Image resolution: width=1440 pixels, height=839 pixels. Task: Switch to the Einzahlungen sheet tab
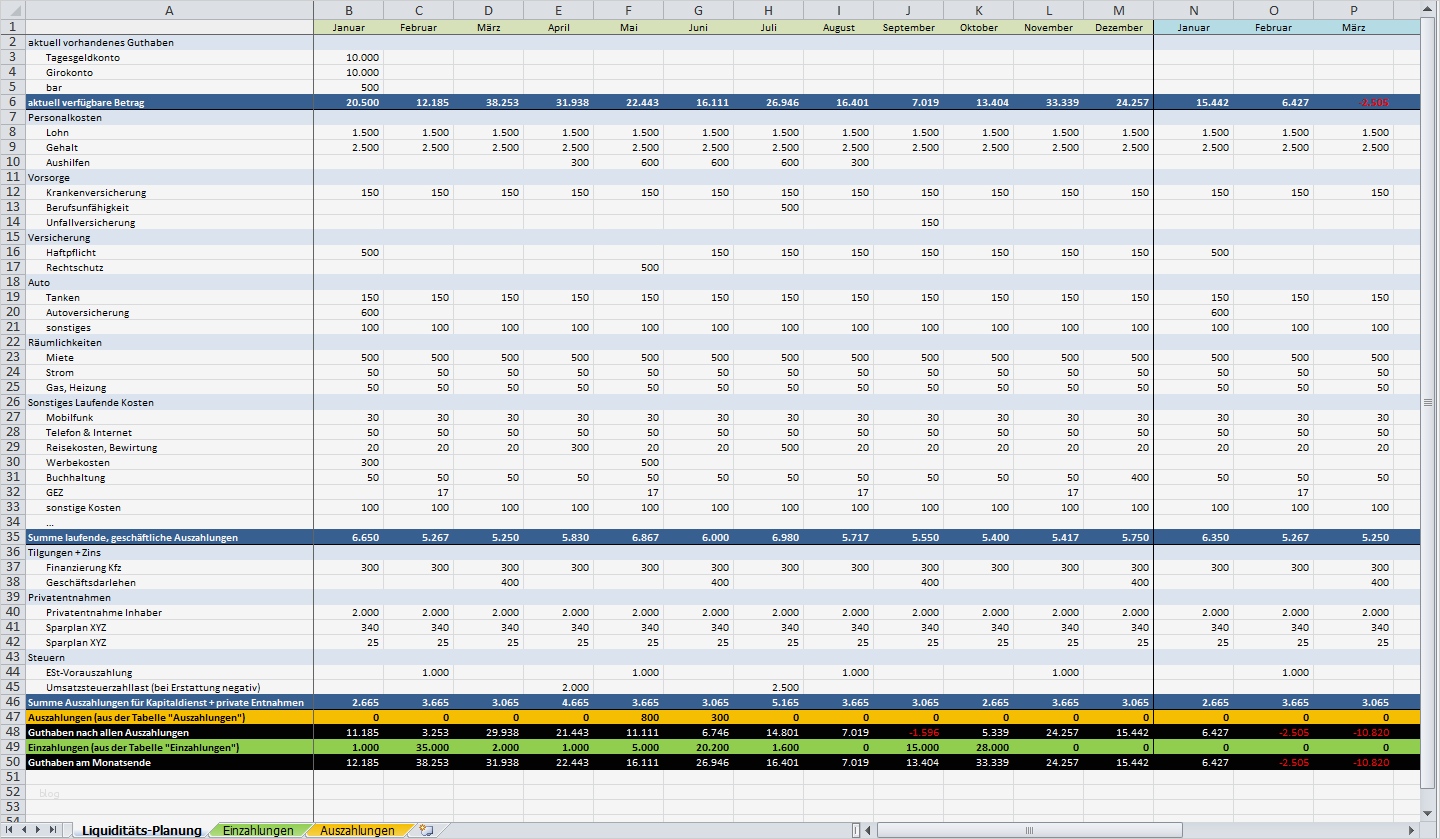click(258, 830)
